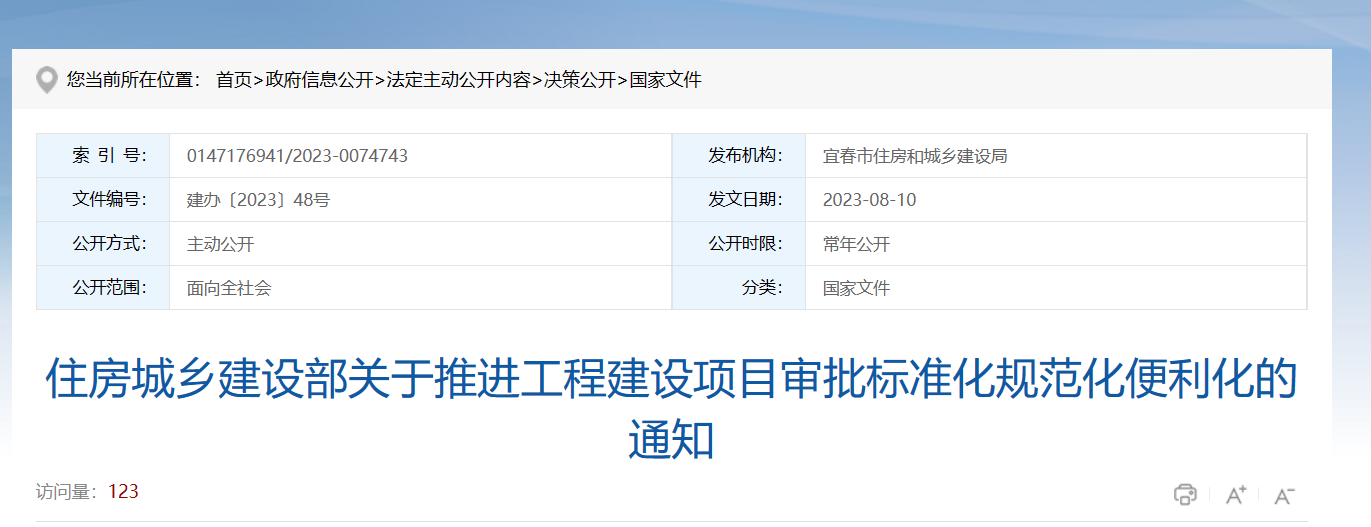Increase font size with the A+ icon
The width and height of the screenshot is (1371, 527).
pos(1236,494)
